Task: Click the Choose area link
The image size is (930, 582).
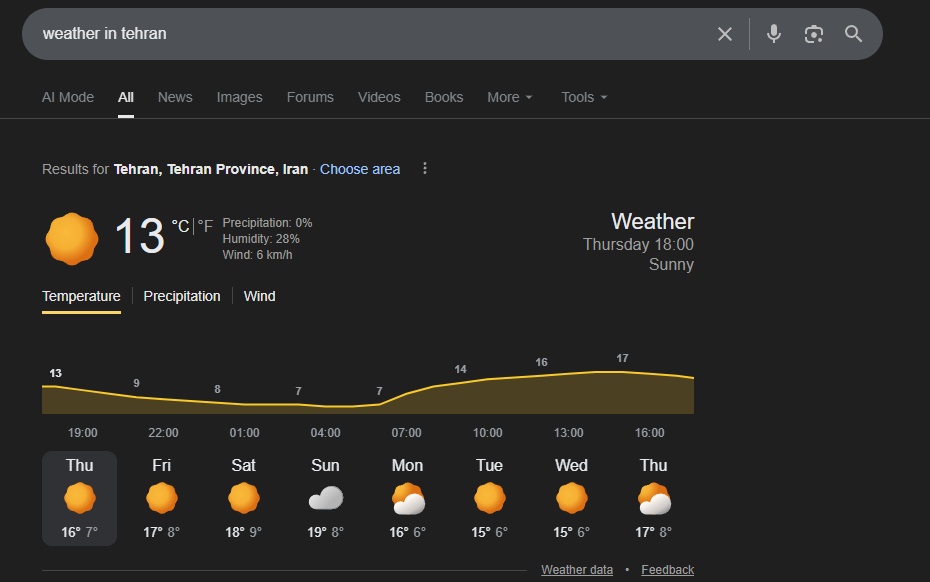Action: [x=360, y=169]
